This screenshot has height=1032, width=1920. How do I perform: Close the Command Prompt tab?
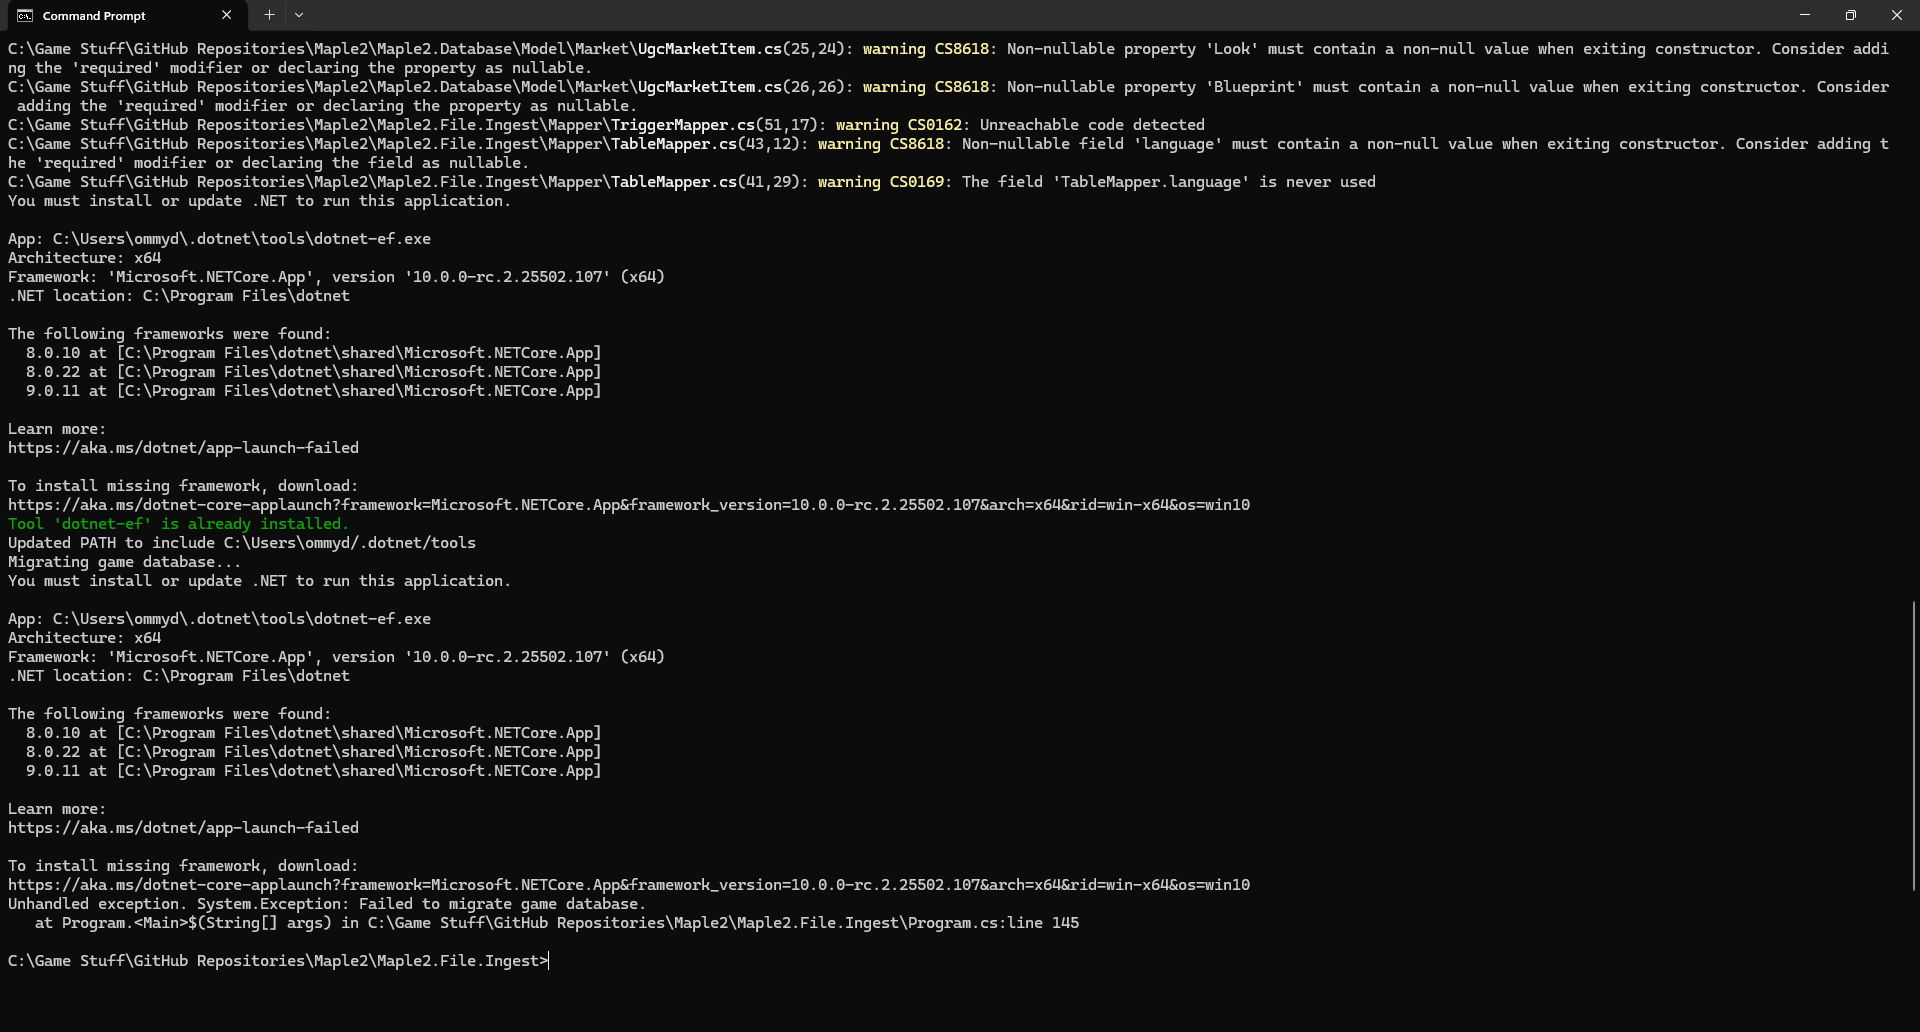226,15
